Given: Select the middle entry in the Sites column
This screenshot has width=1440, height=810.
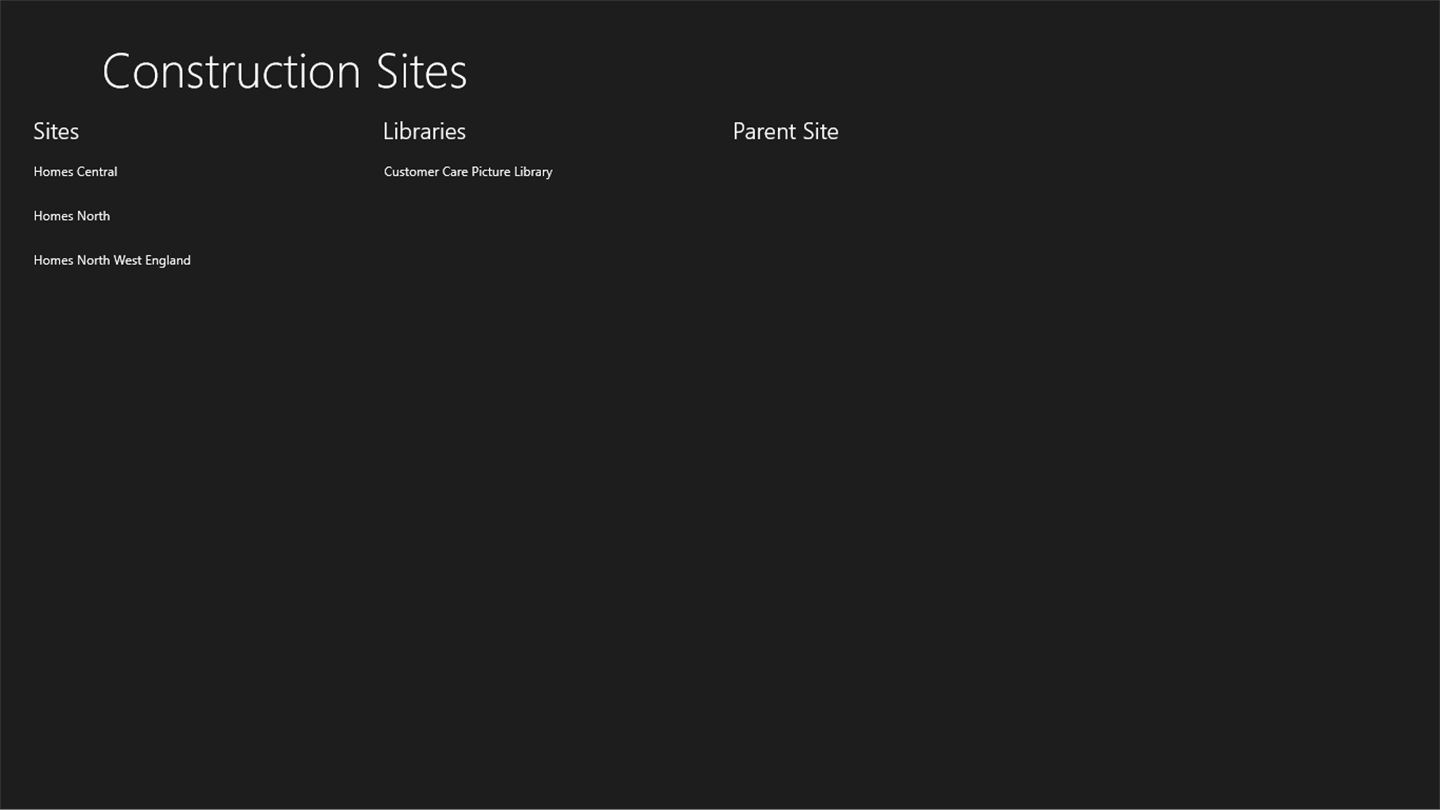Looking at the screenshot, I should coord(71,216).
